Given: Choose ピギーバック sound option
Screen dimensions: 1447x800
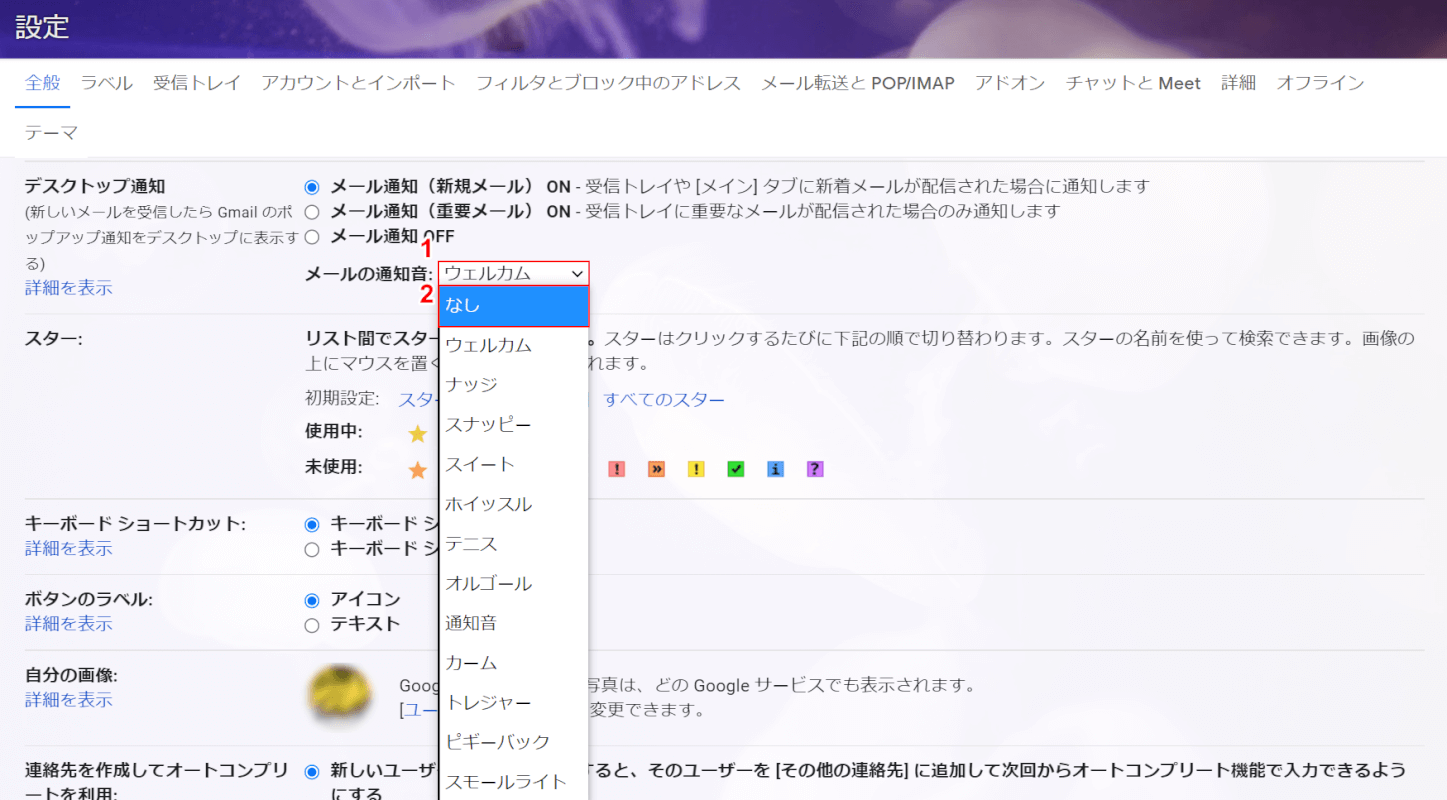Looking at the screenshot, I should tap(514, 742).
